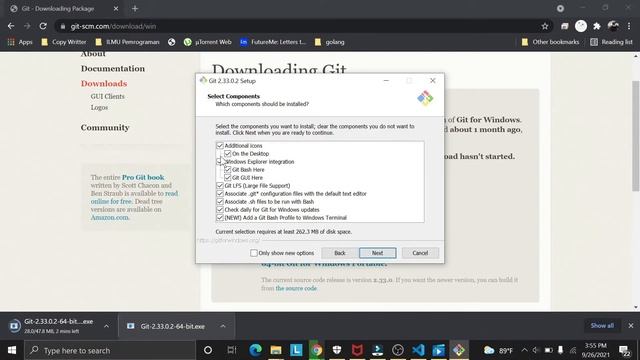
Task: Open Task View on taskbar
Action: click(231, 350)
